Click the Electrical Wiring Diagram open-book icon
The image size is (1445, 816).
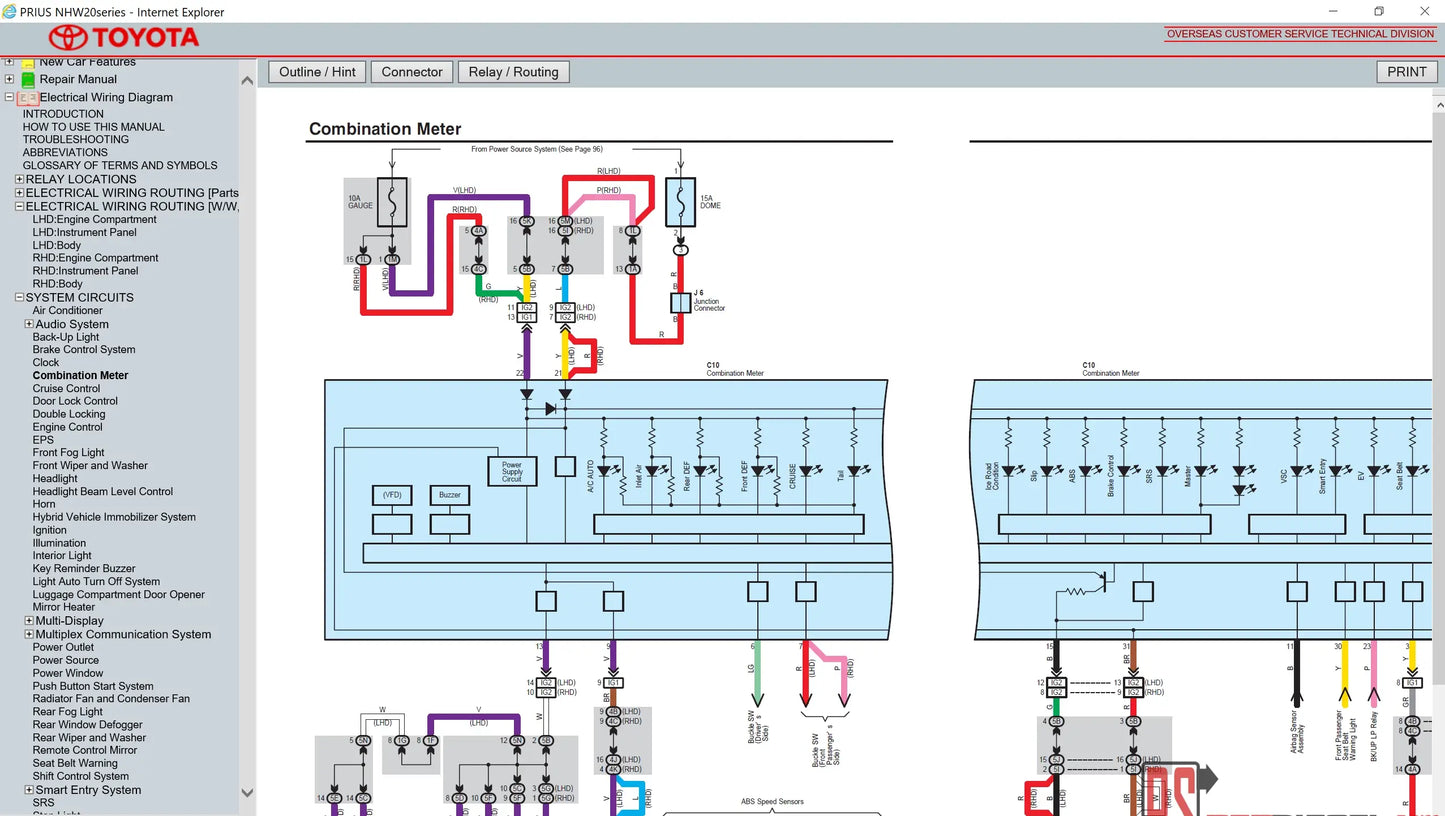tap(28, 98)
